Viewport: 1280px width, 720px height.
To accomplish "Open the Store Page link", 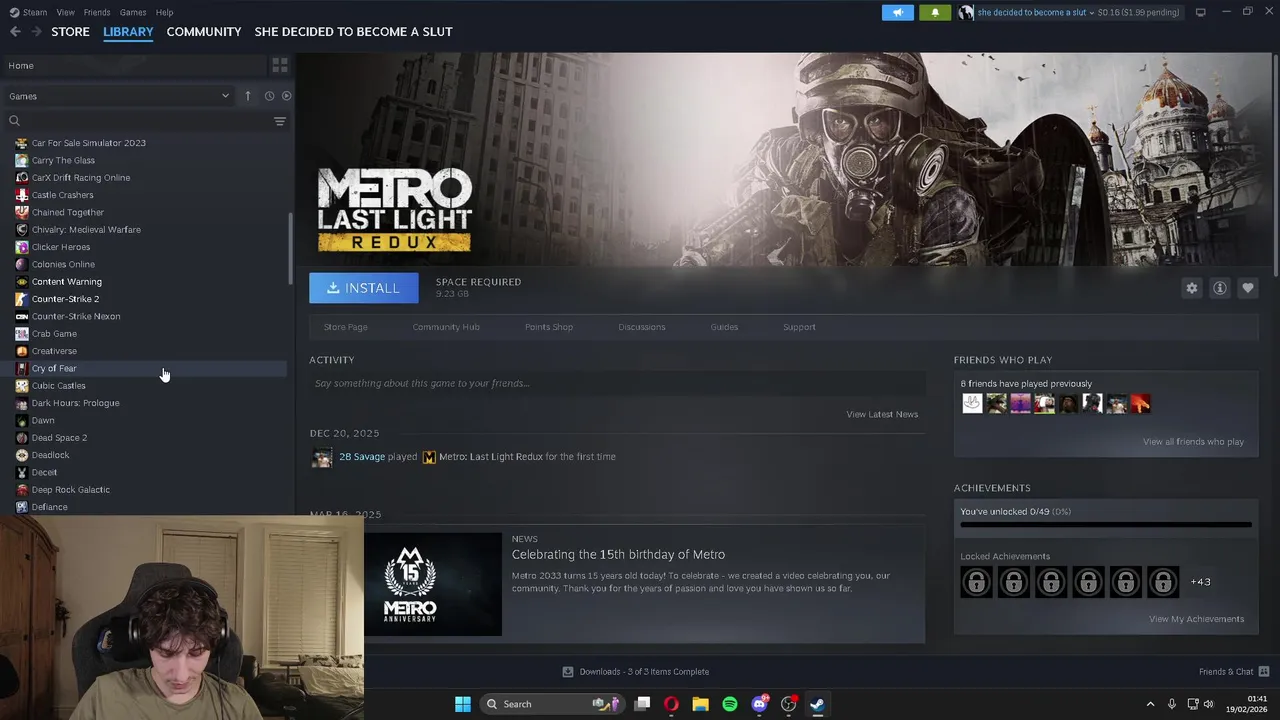I will tap(345, 327).
